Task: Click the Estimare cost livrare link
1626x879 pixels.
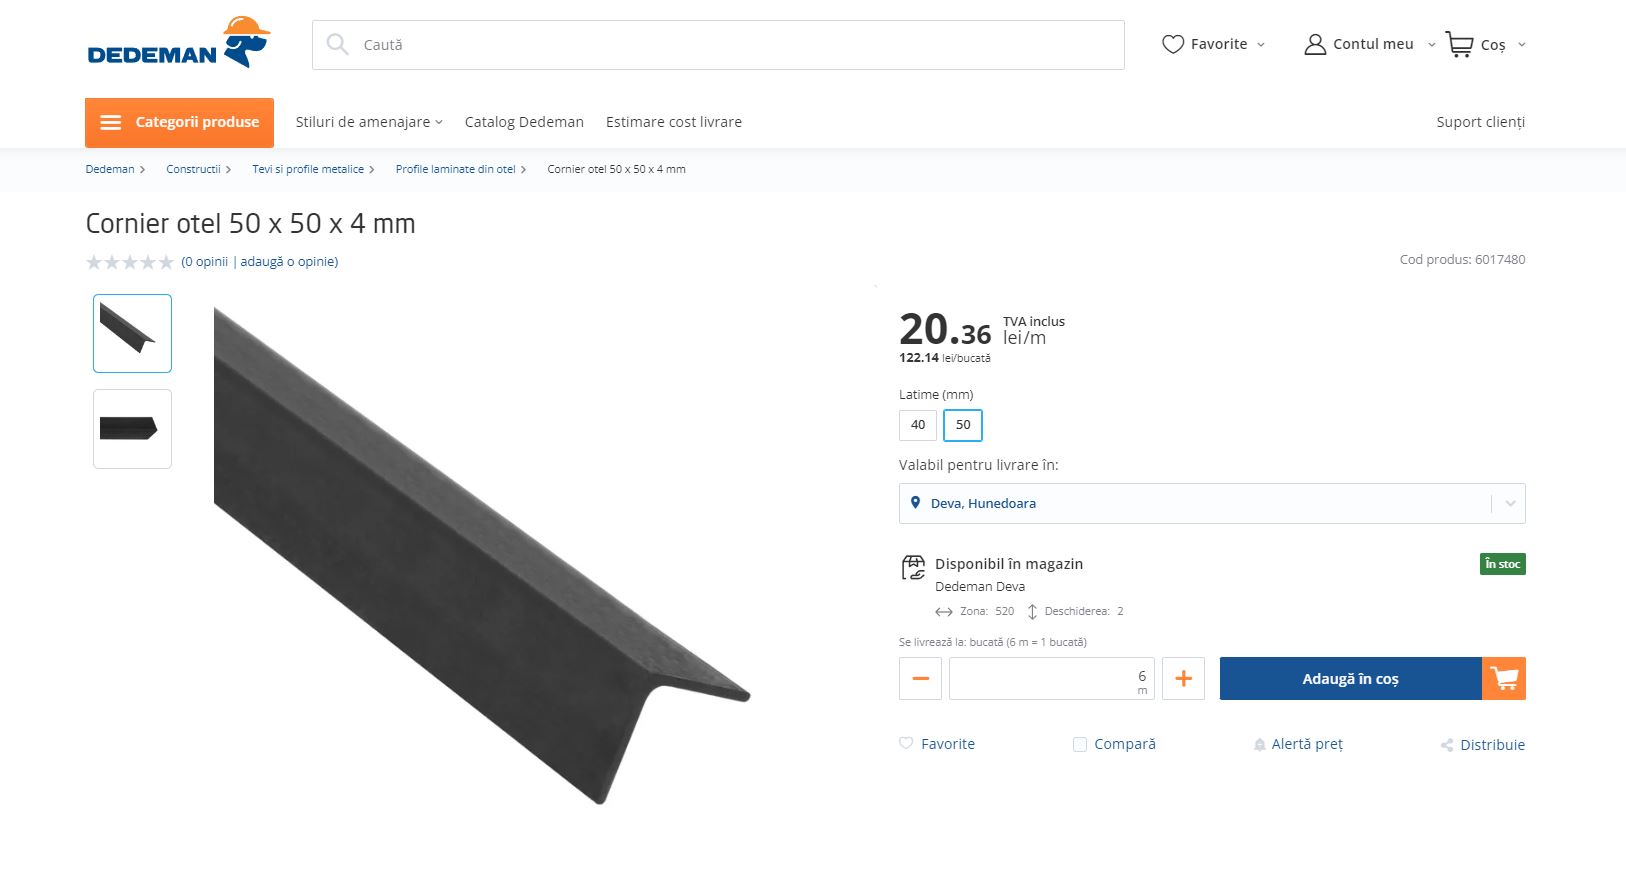Action: [x=674, y=122]
